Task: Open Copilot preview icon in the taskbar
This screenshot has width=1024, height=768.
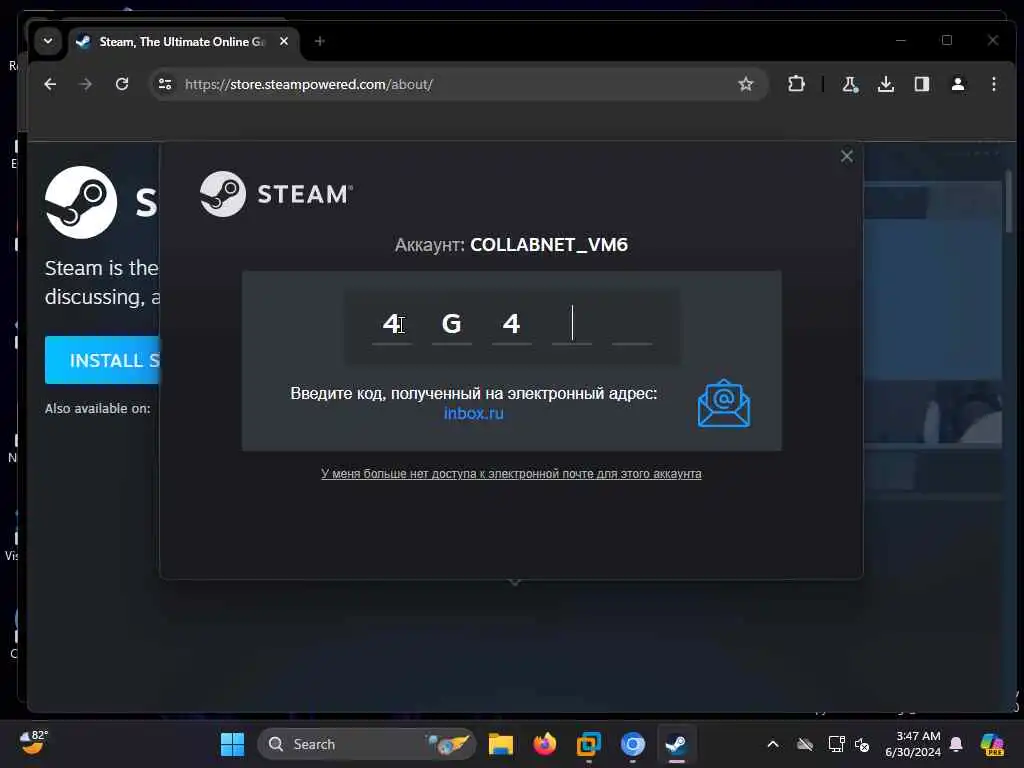Action: (x=992, y=744)
